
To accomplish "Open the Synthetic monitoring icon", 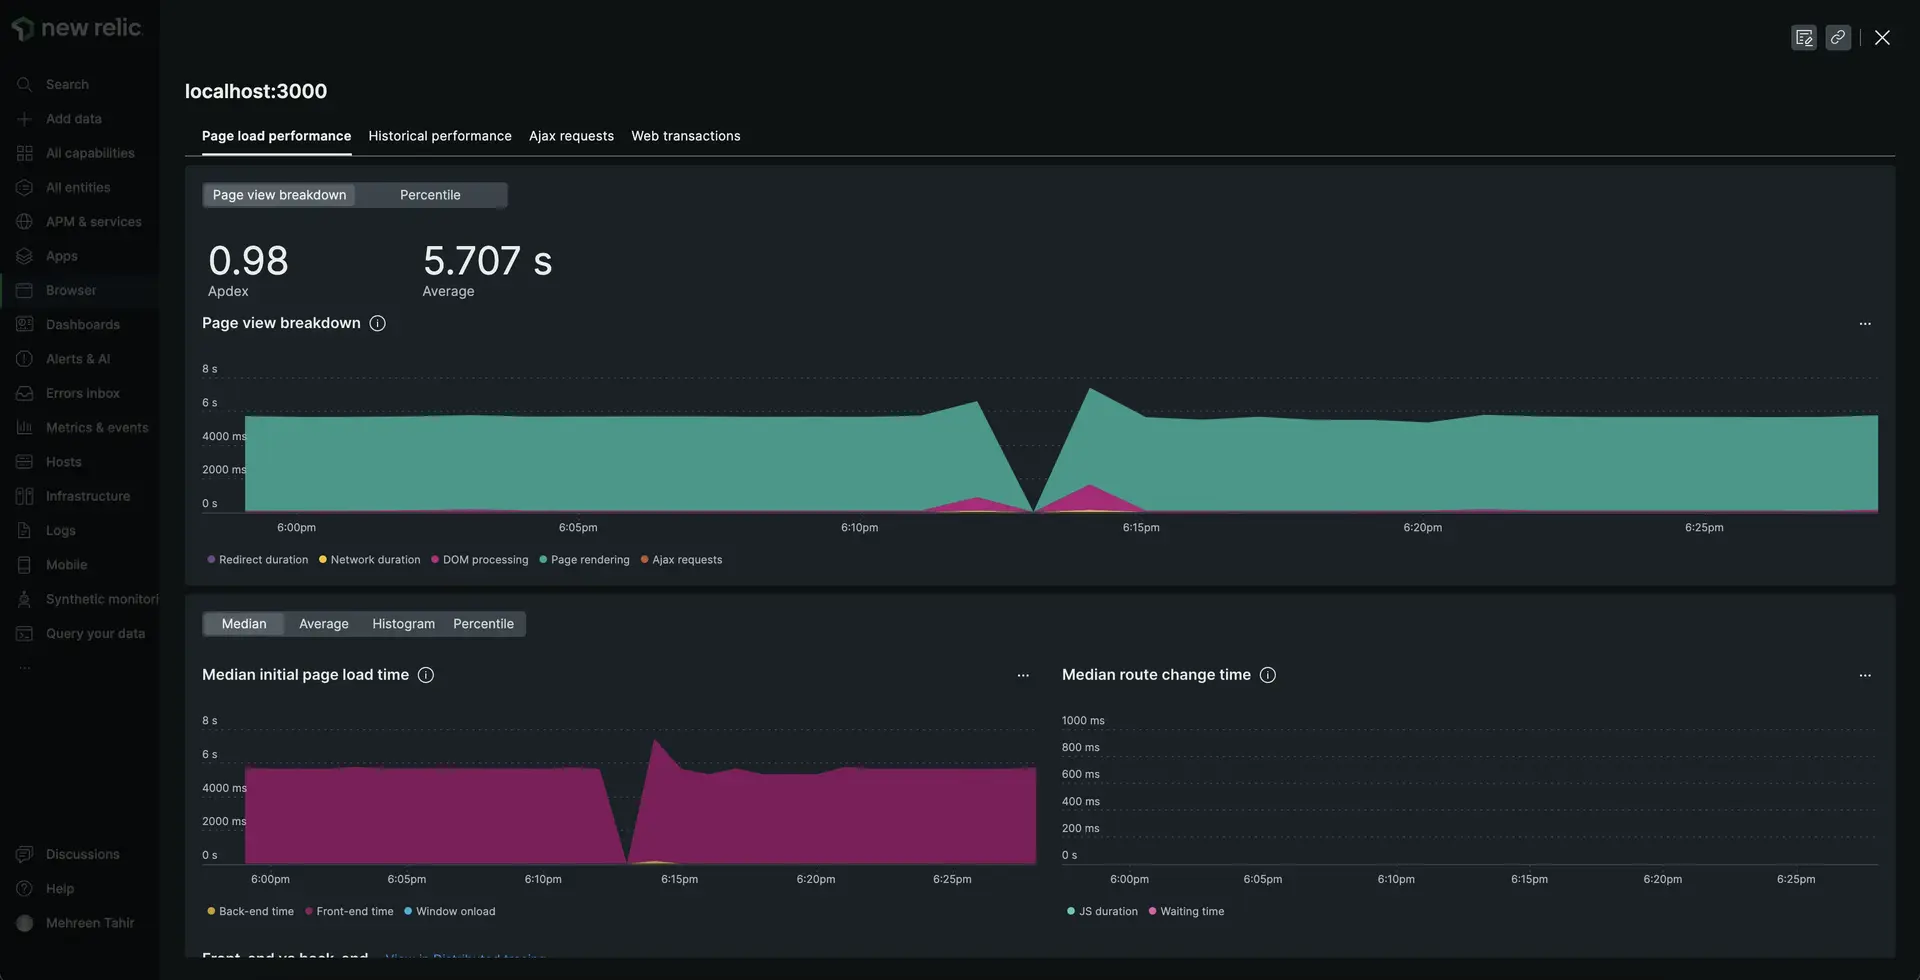I will tap(25, 599).
